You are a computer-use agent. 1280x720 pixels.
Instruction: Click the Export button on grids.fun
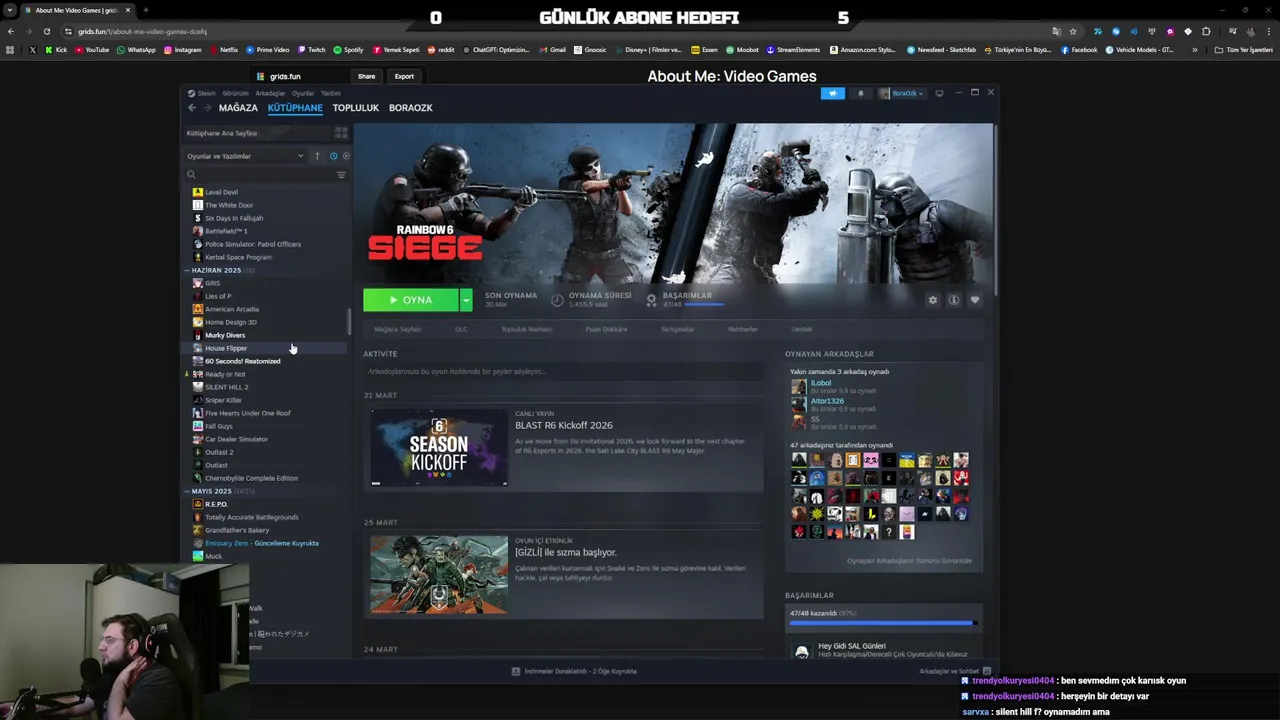(x=404, y=76)
